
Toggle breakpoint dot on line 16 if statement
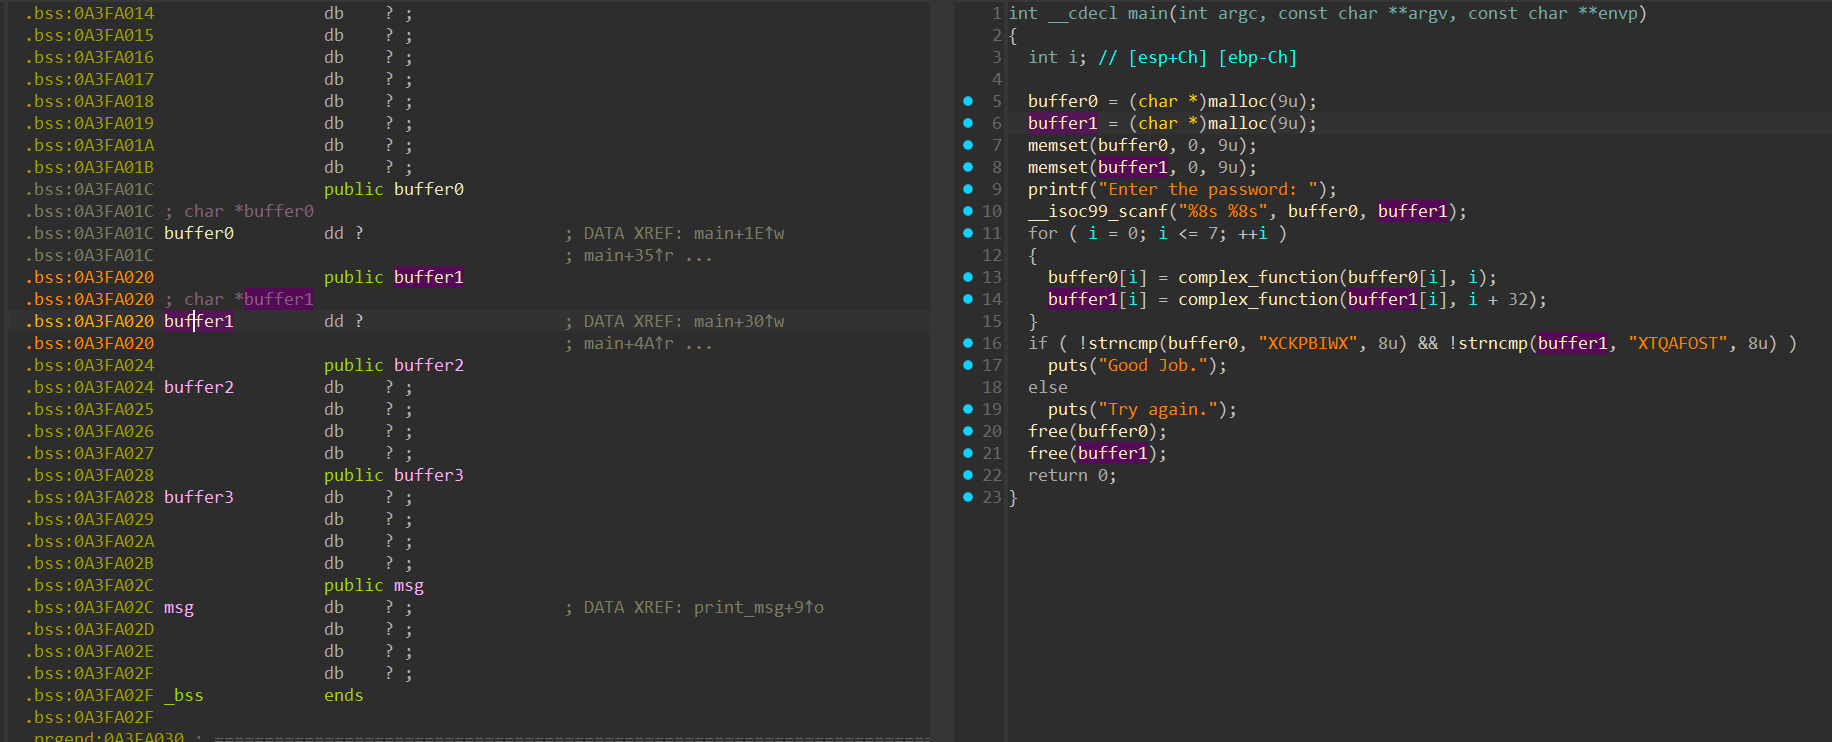coord(968,343)
